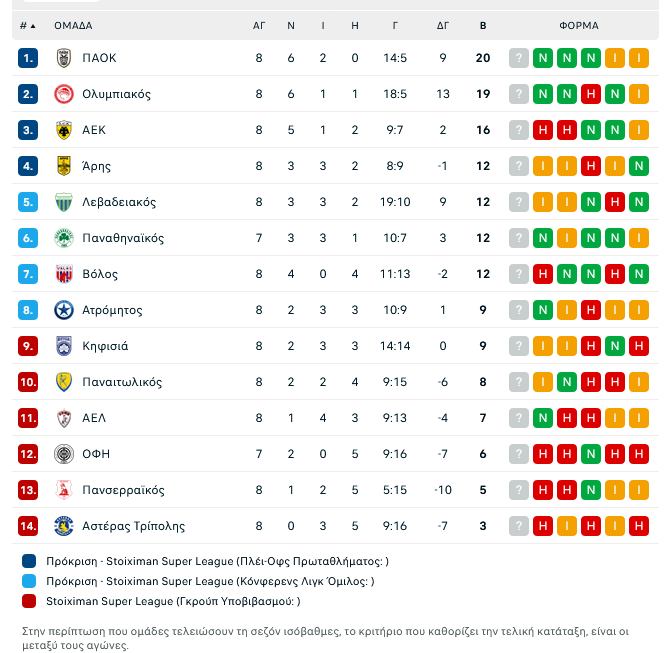The height and width of the screenshot is (653, 670).
Task: Sort the table by the # rank column
Action: click(28, 25)
